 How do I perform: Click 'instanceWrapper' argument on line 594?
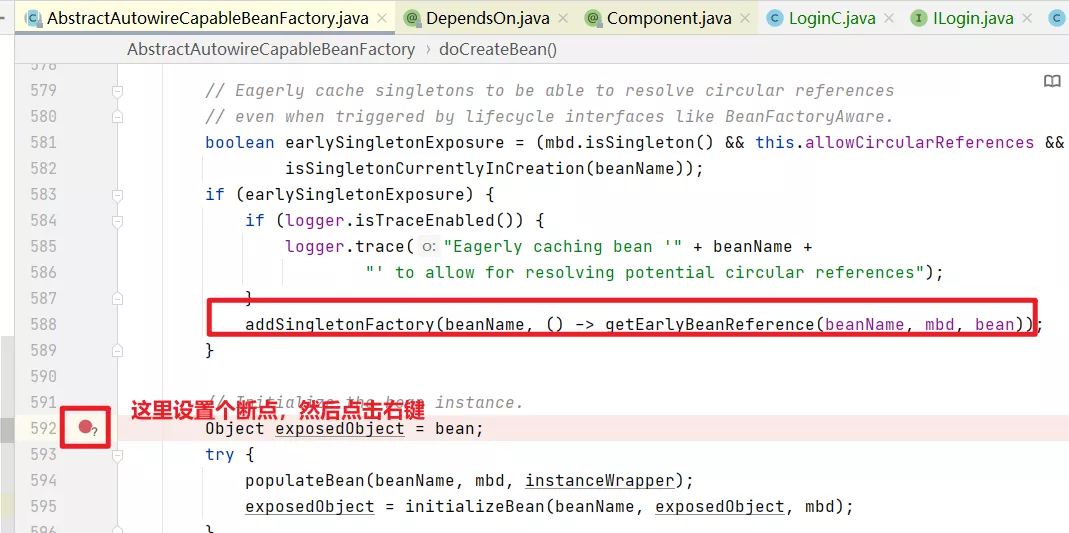point(599,481)
